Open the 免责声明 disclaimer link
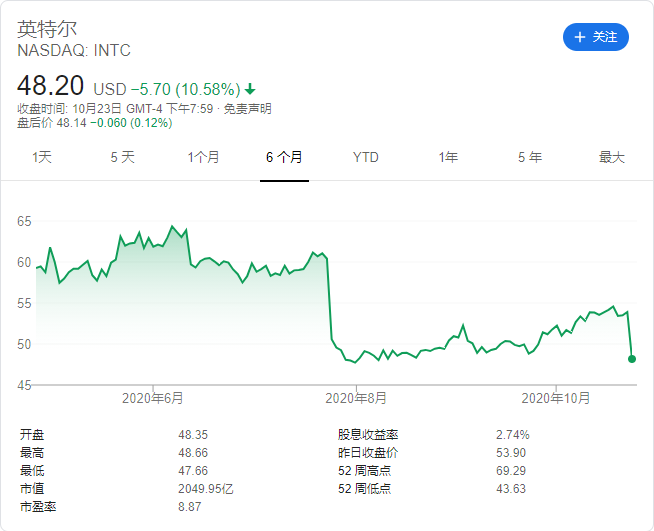 [x=247, y=109]
